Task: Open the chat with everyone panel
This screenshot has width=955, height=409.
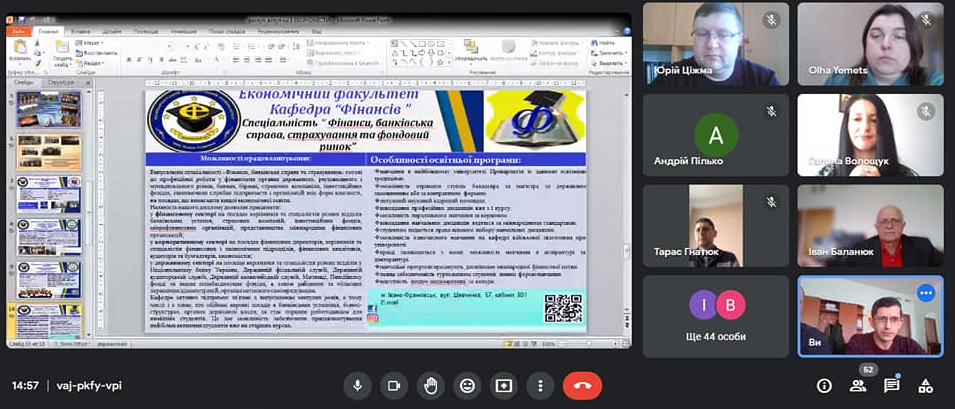Action: [x=891, y=385]
